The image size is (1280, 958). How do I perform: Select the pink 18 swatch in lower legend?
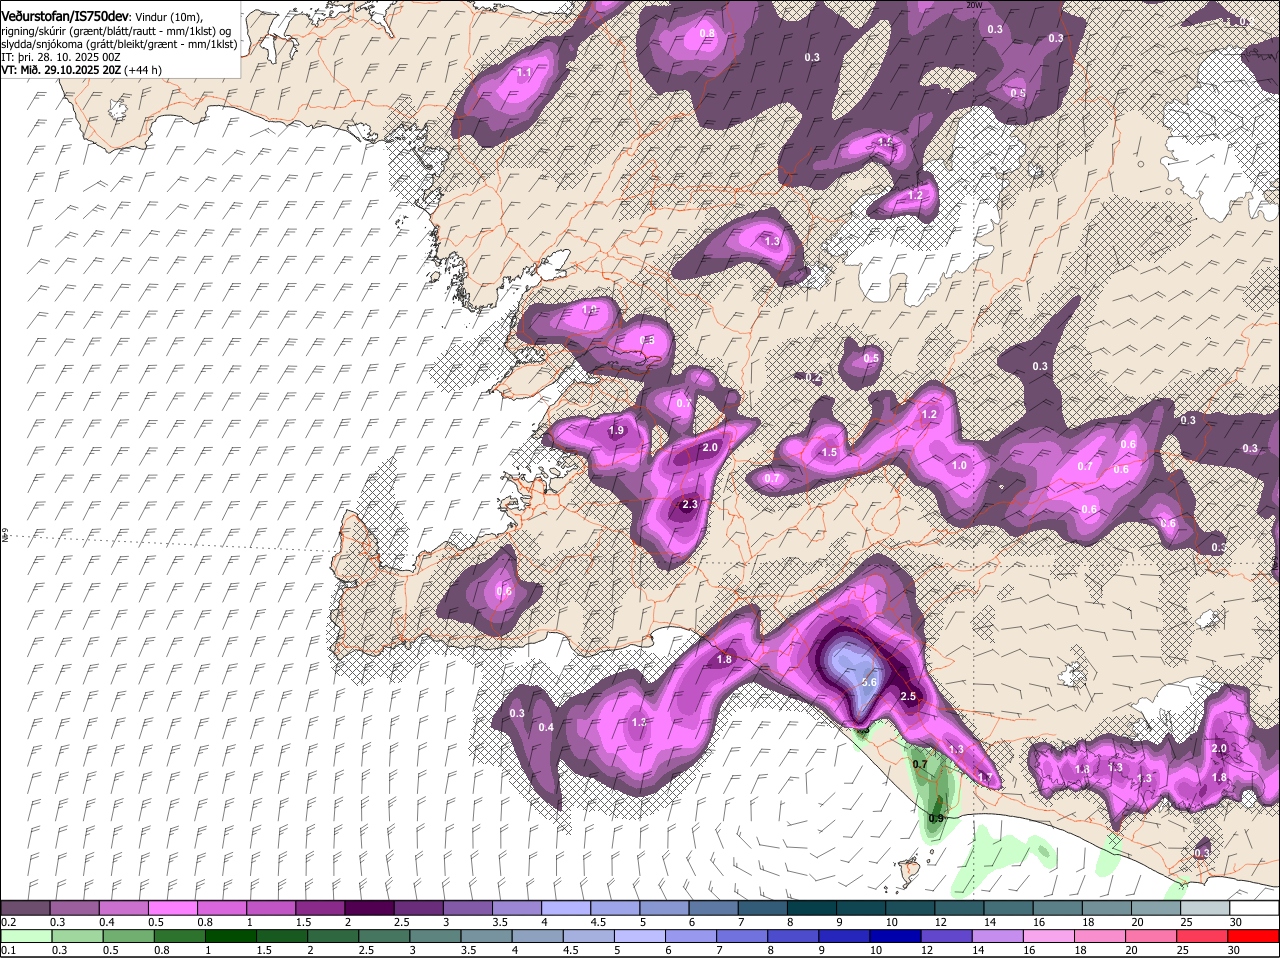(1100, 936)
